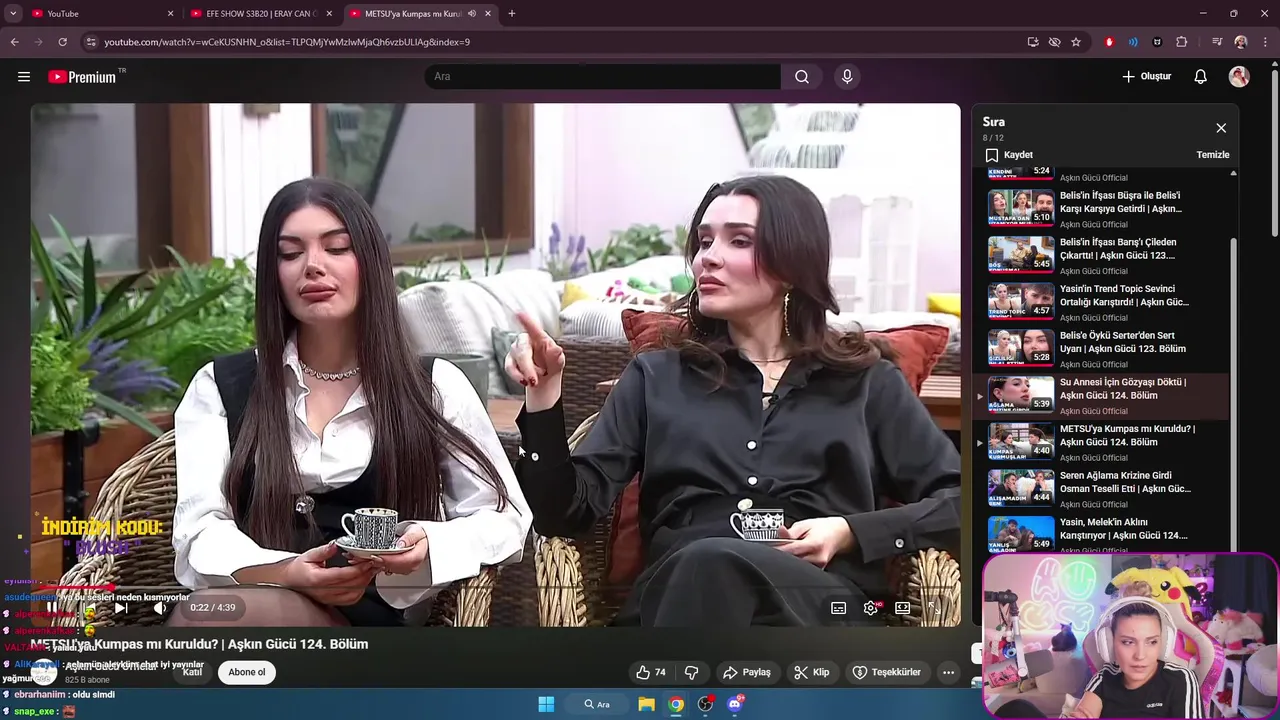Close the Sıra queue panel
The height and width of the screenshot is (720, 1280).
(x=1221, y=128)
